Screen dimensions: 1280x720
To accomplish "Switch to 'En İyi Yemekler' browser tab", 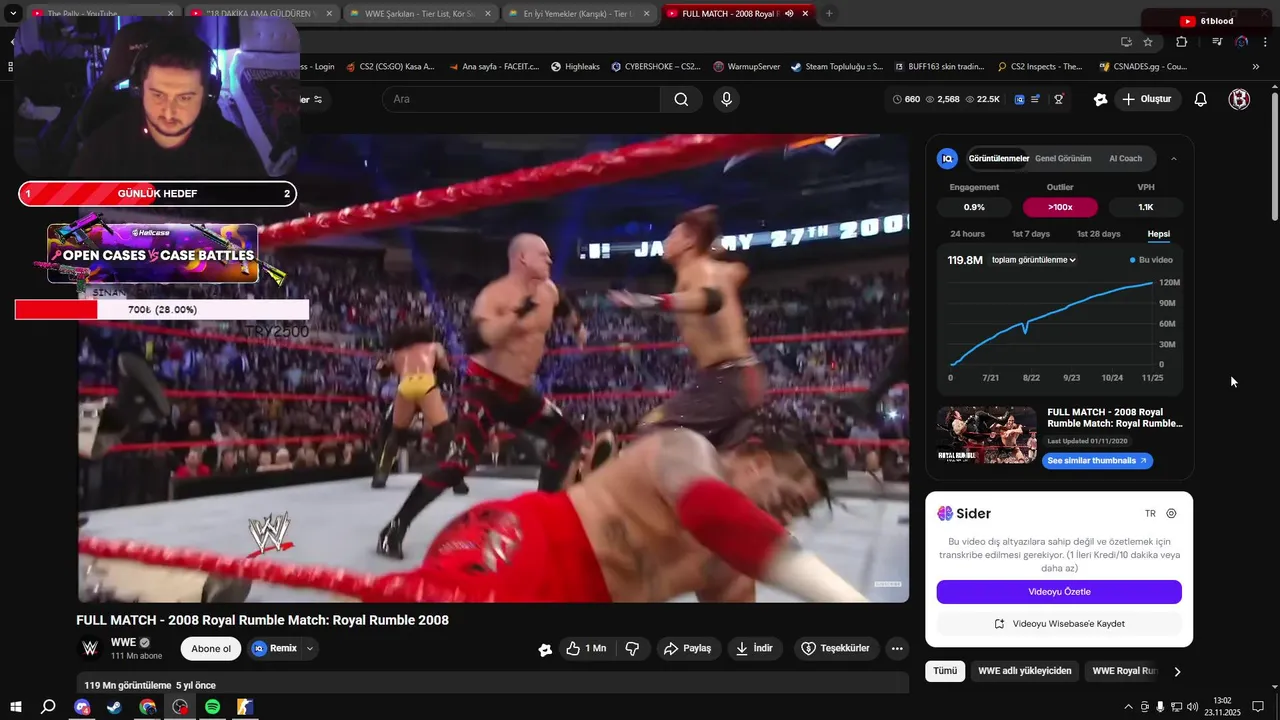I will coord(578,13).
